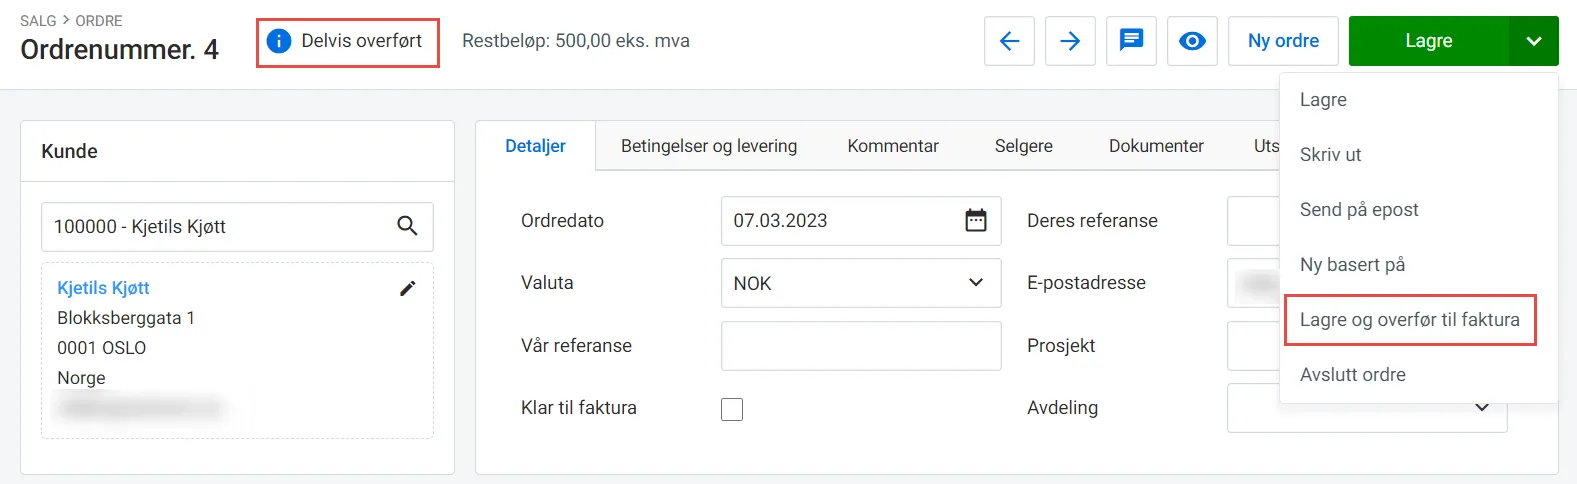Open the Dokumenter tab
This screenshot has width=1577, height=484.
coord(1156,146)
